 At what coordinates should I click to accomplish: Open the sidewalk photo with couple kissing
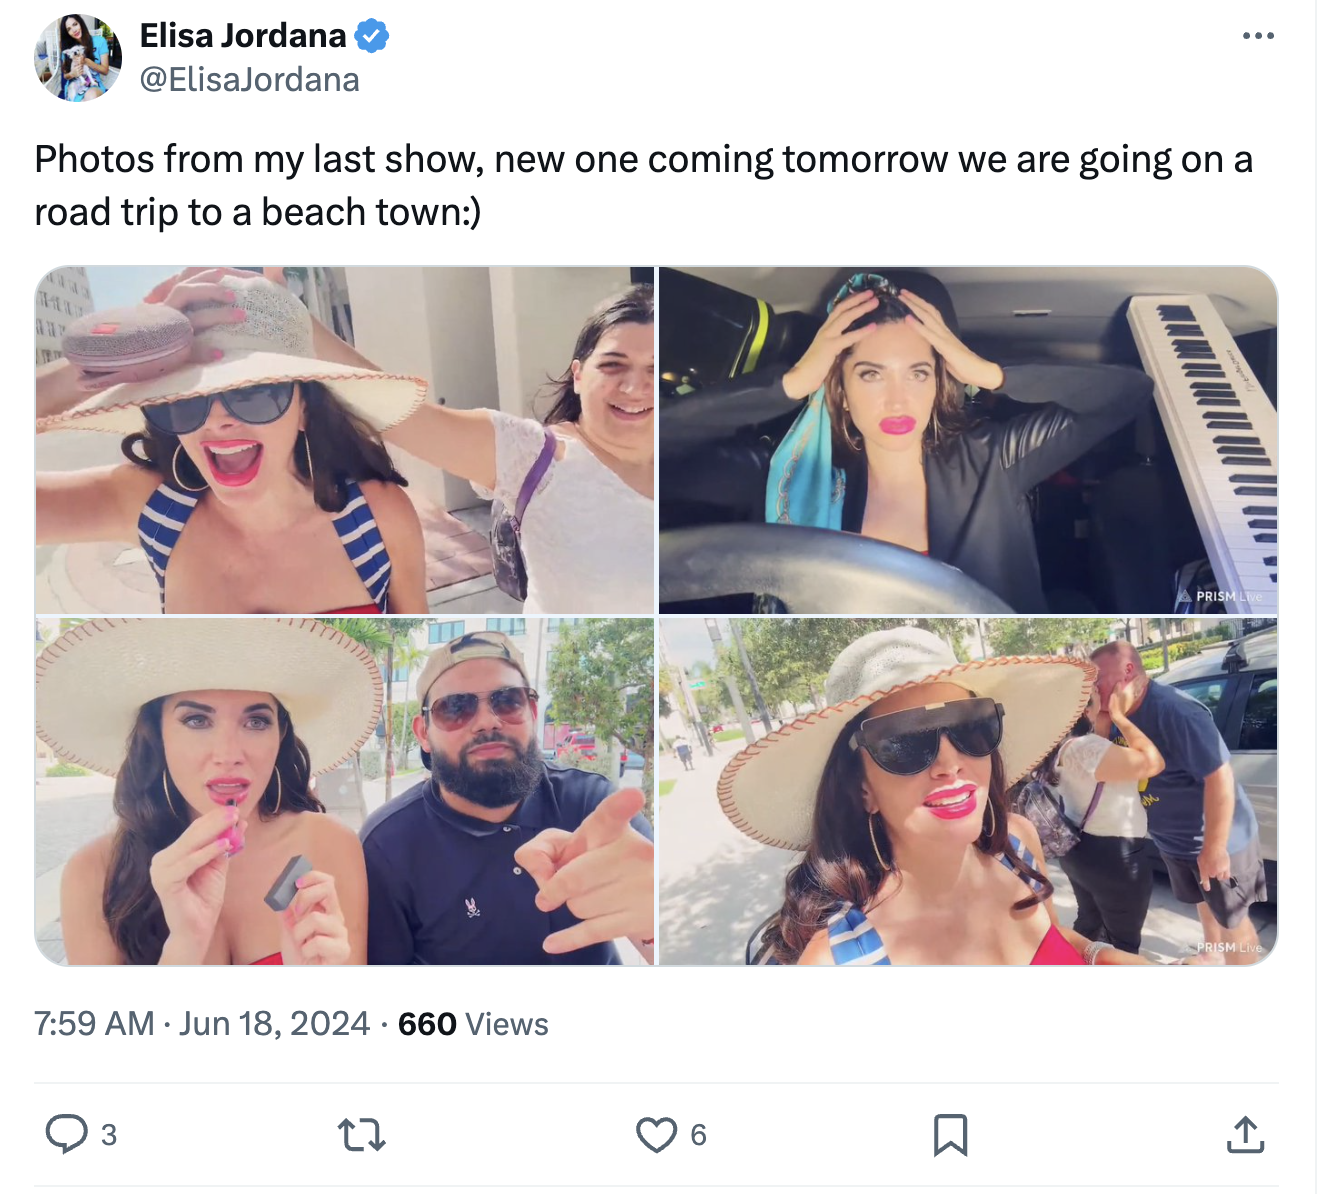pos(968,791)
